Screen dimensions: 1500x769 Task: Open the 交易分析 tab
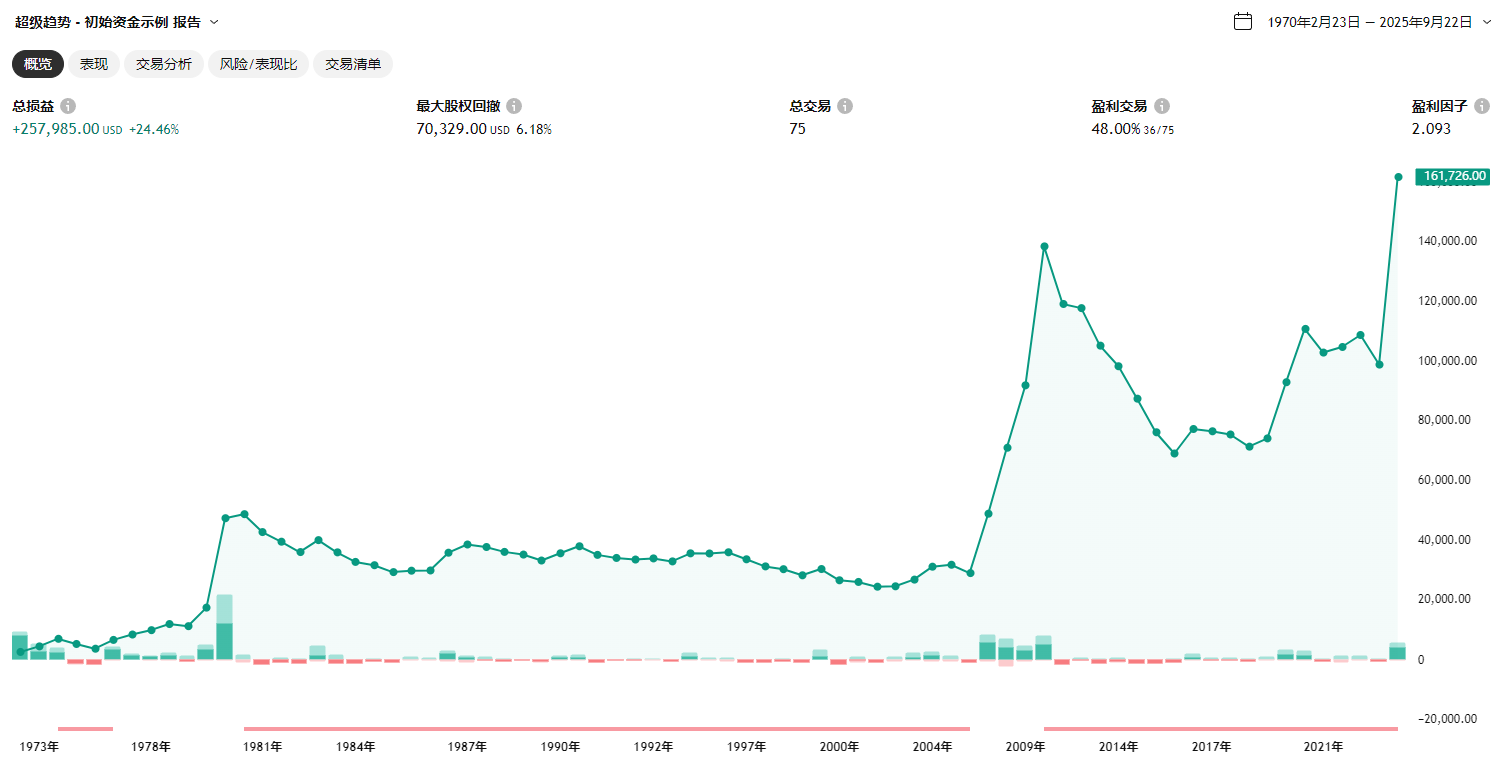point(164,64)
